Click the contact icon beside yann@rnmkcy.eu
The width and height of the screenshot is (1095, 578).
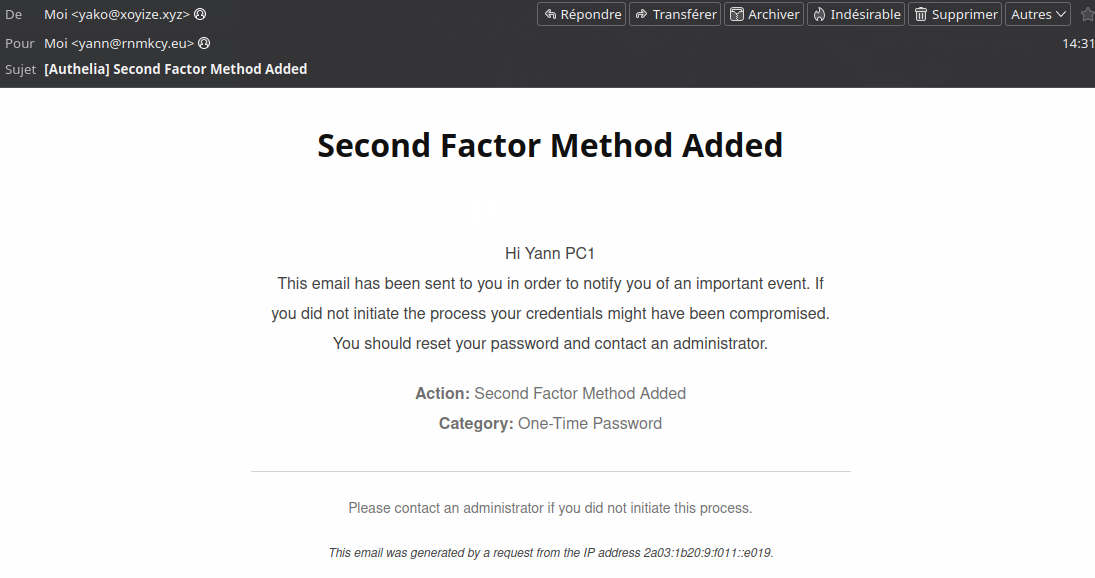[x=204, y=44]
